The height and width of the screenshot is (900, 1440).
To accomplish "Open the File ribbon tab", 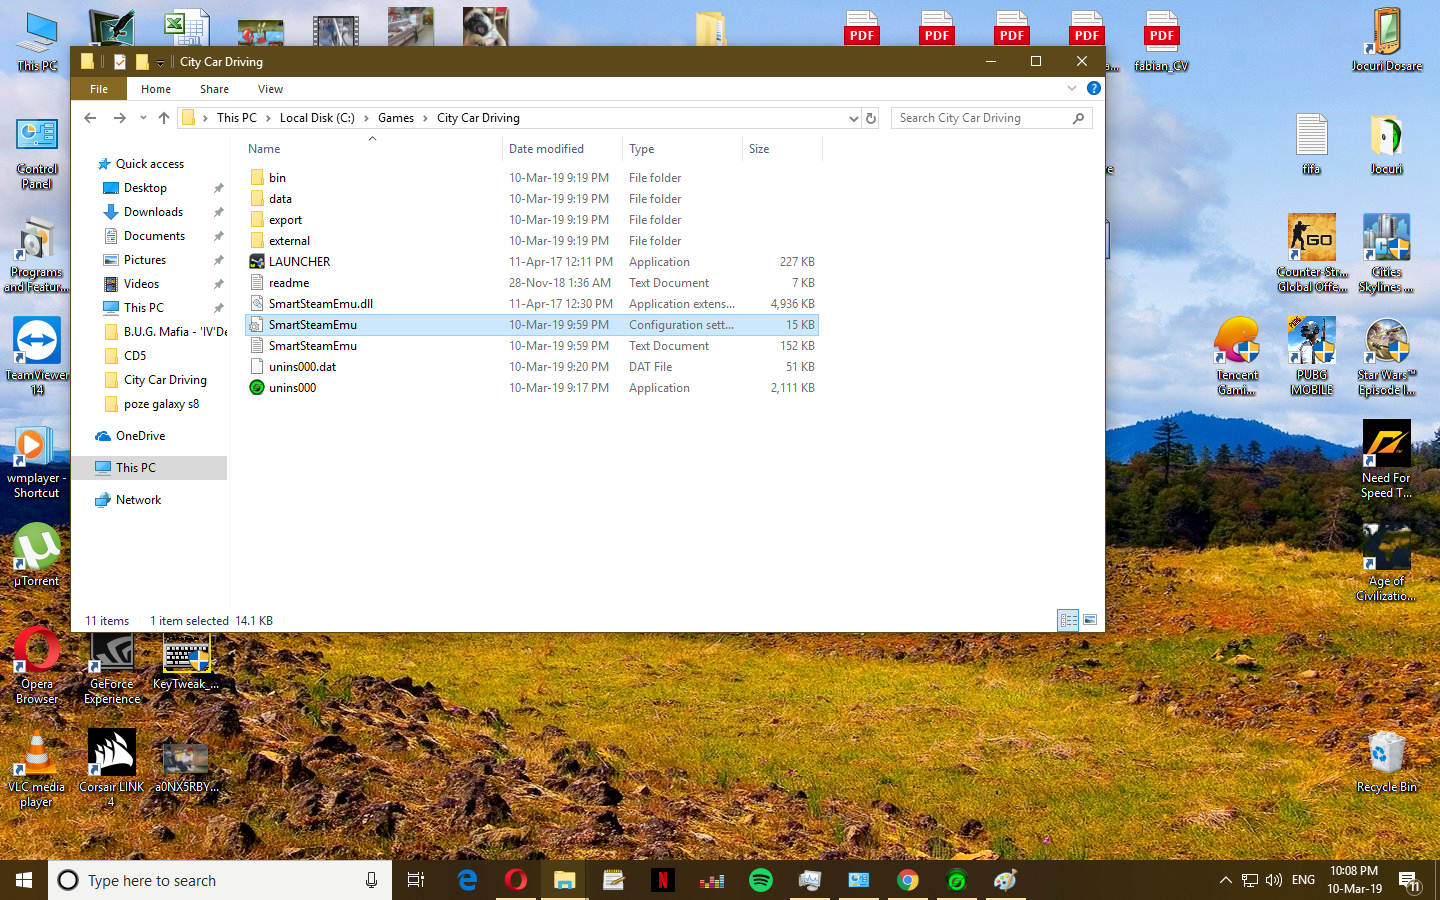I will 99,89.
